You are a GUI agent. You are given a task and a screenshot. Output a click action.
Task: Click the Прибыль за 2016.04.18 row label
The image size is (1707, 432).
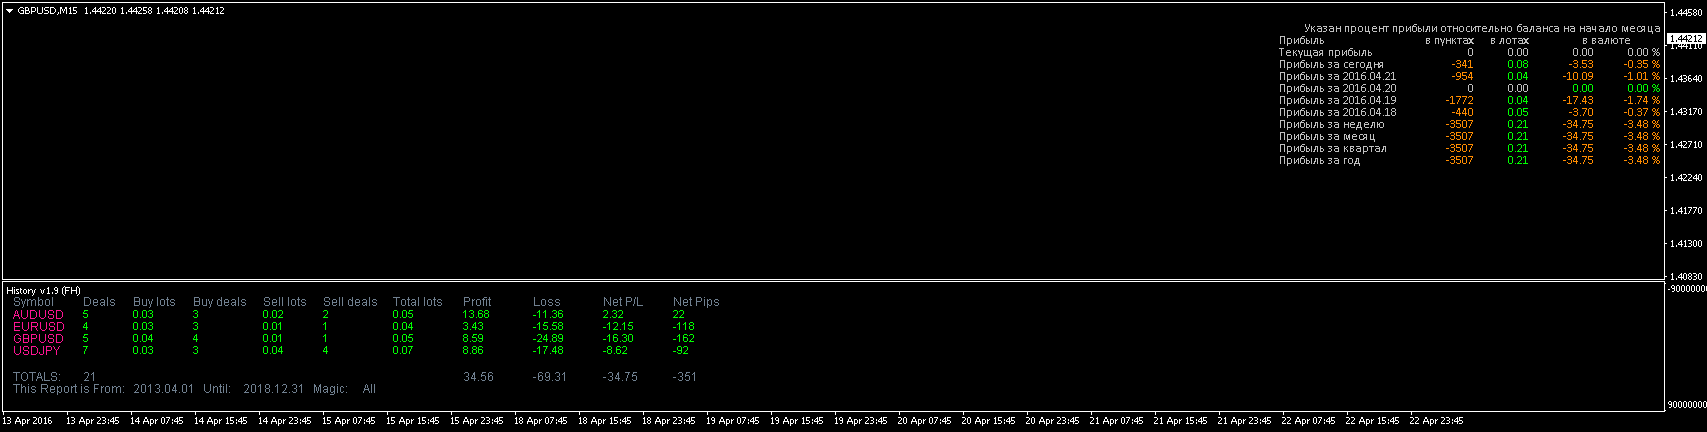(x=1337, y=112)
